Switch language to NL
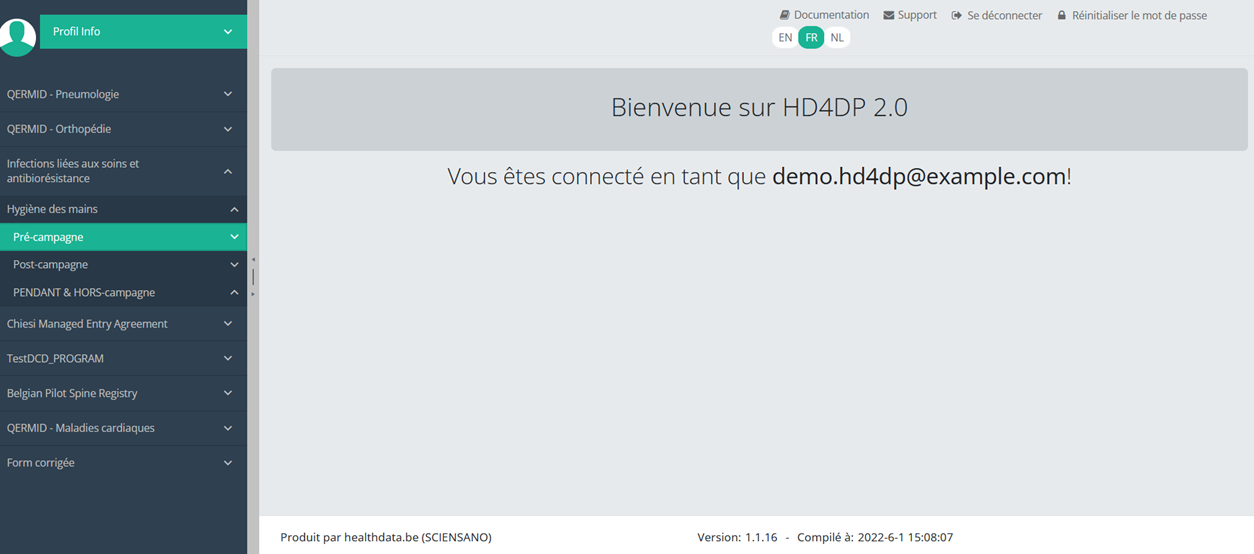 pos(837,38)
